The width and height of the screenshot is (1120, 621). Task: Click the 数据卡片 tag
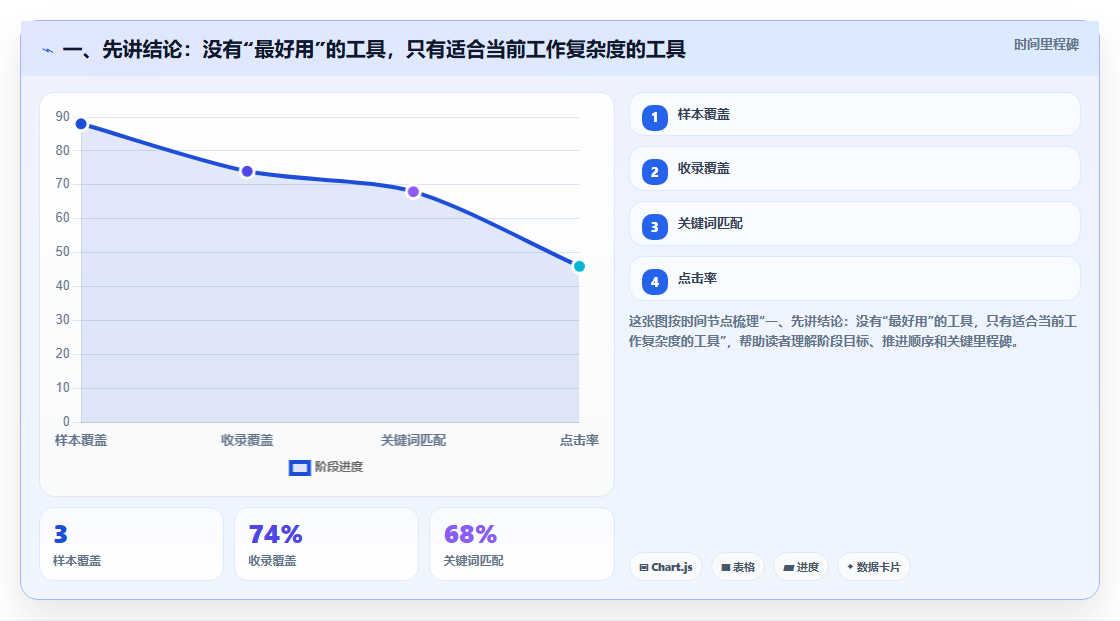click(x=874, y=567)
